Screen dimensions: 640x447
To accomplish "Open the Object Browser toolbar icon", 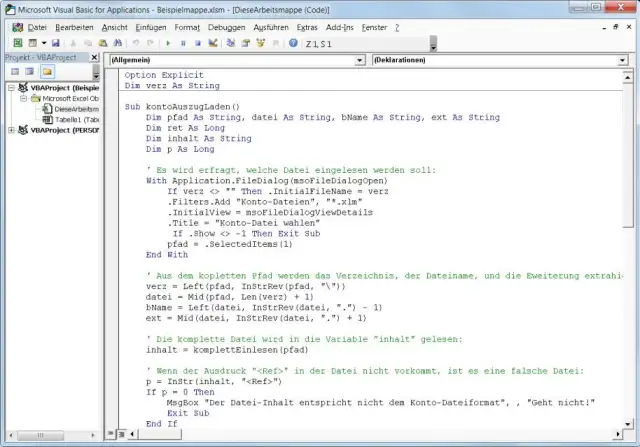I will coord(260,43).
